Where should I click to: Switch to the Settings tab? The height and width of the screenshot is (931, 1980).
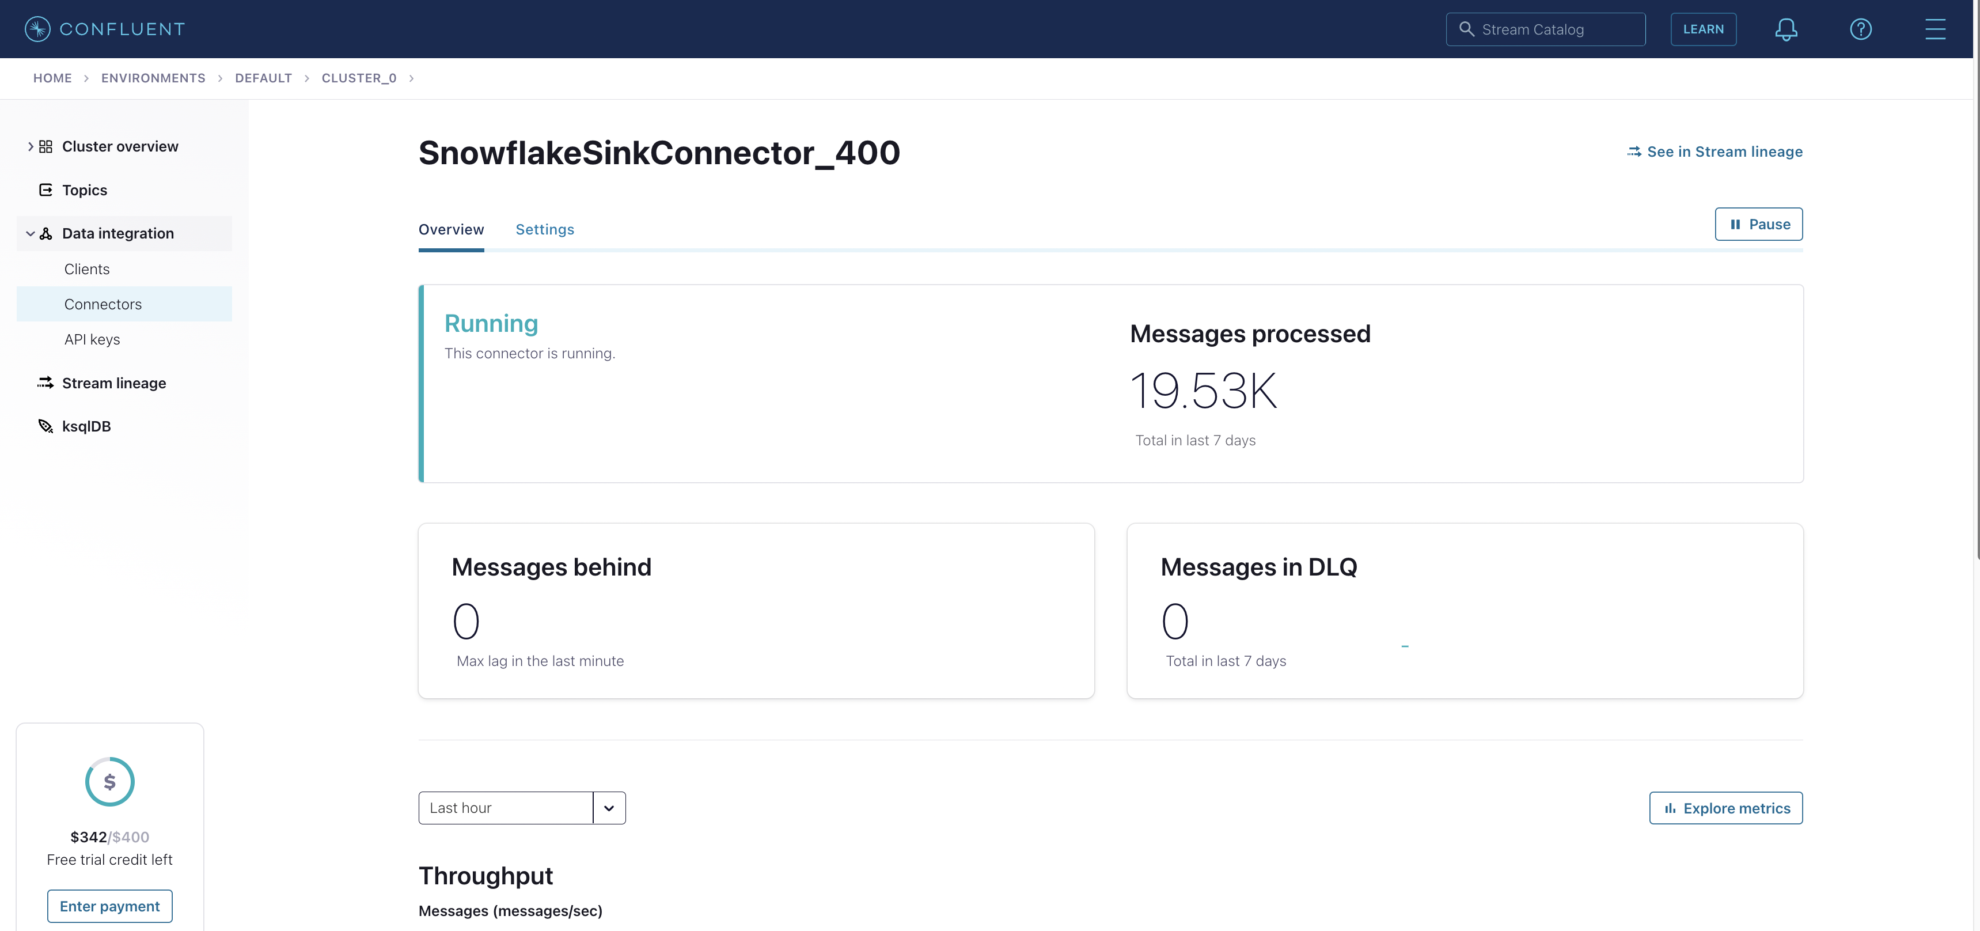(x=544, y=229)
